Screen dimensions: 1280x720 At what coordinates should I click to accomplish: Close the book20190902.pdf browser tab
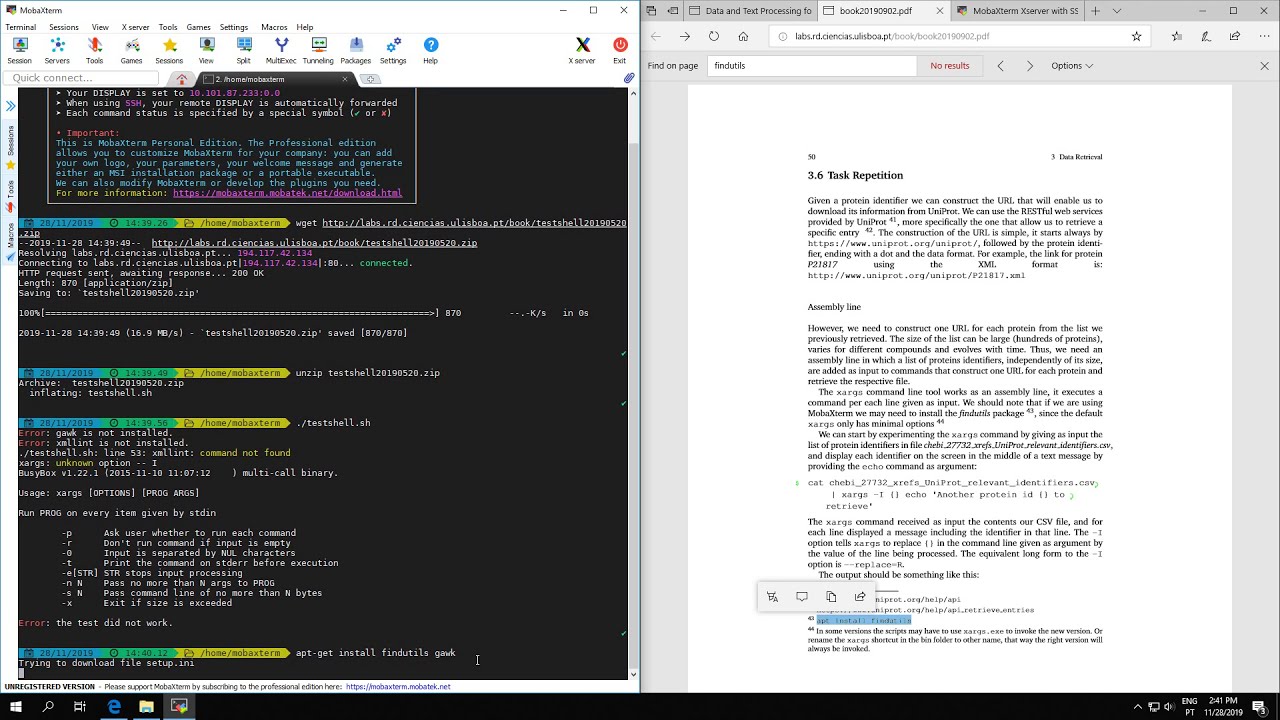[939, 11]
